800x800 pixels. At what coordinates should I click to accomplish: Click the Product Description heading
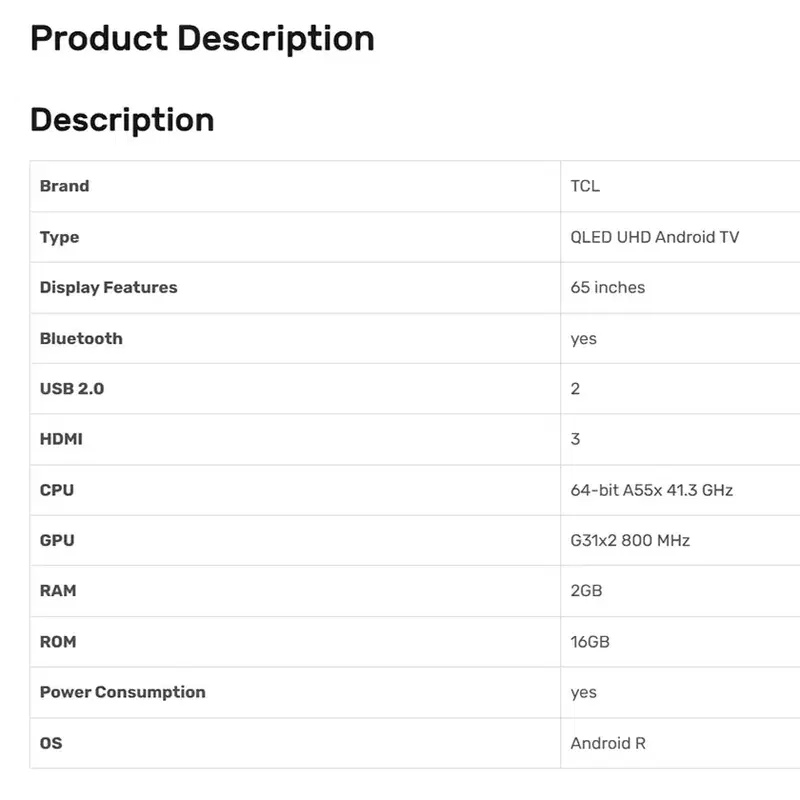pos(202,39)
